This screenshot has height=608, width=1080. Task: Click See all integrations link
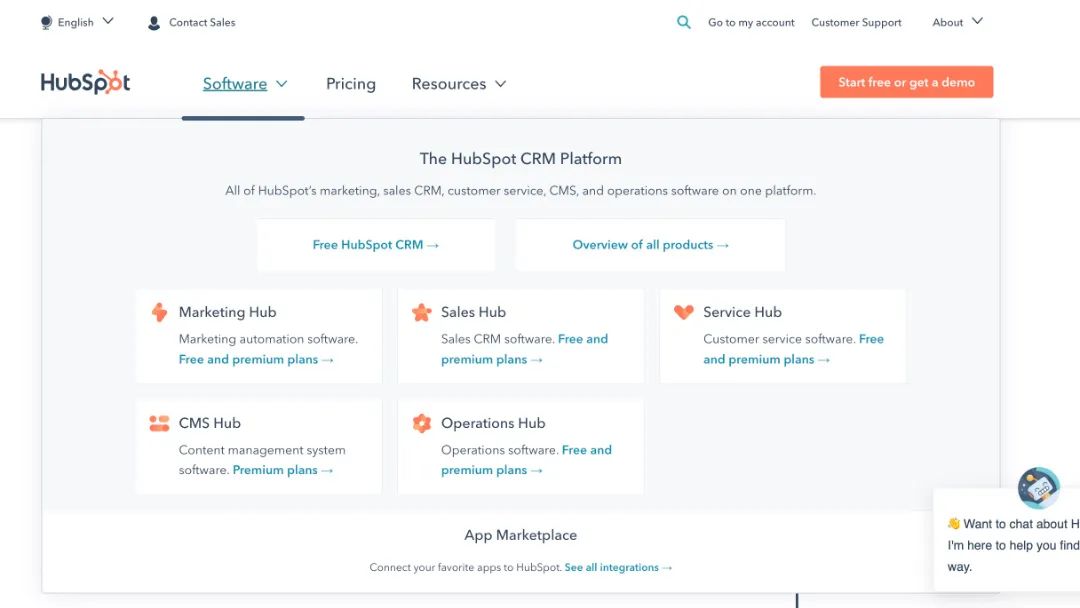tap(618, 567)
